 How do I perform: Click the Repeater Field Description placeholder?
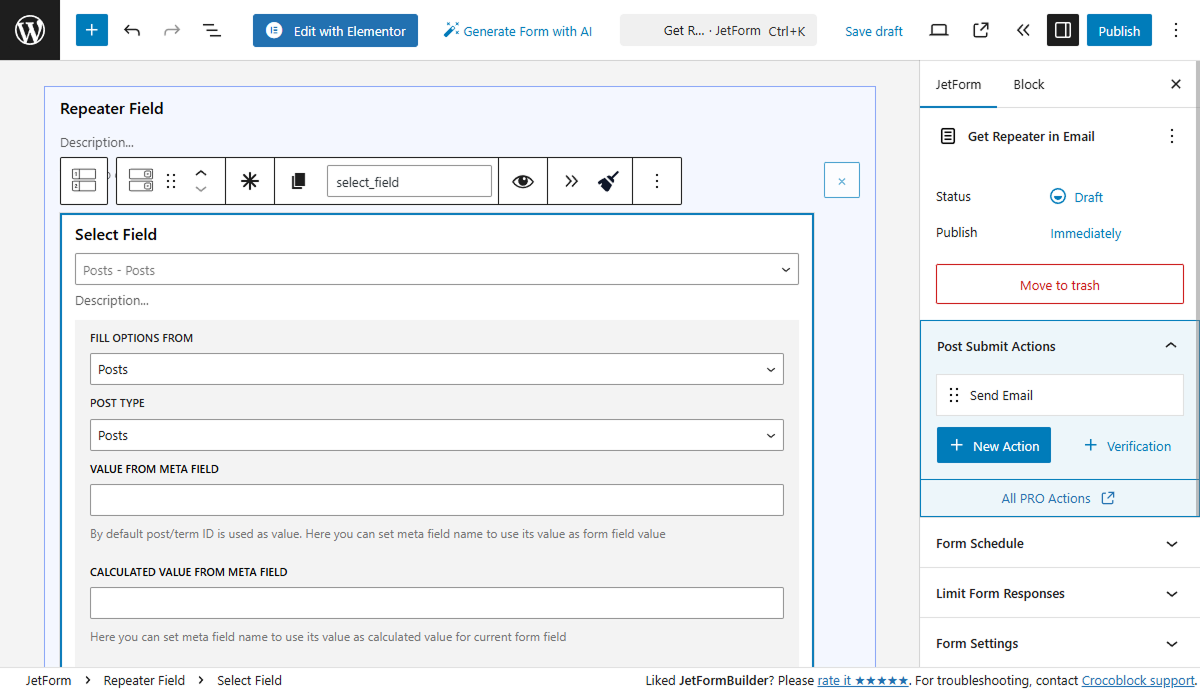pos(97,142)
